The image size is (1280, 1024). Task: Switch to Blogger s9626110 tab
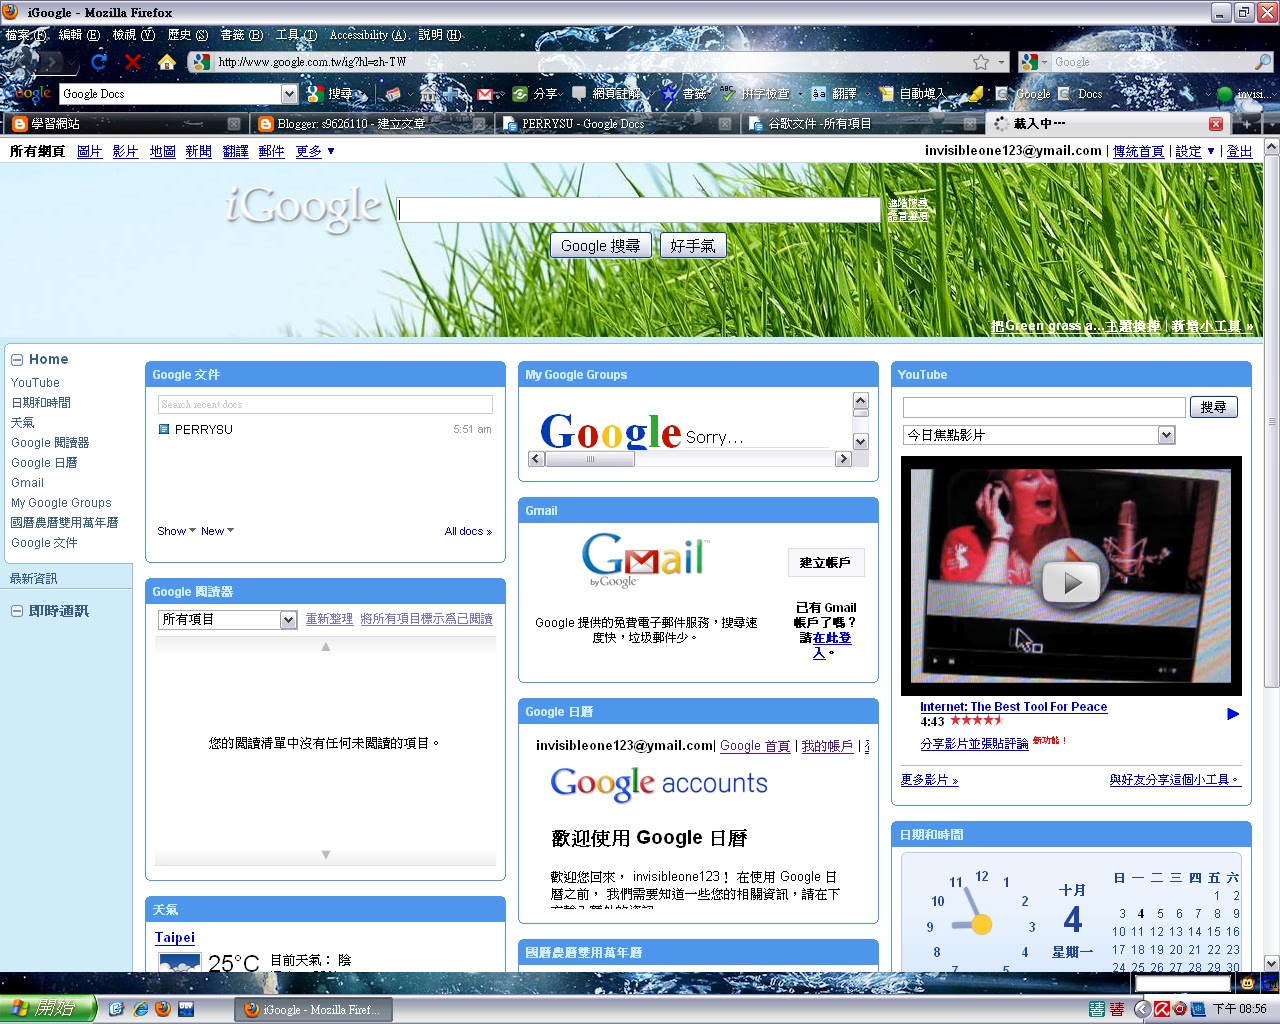coord(373,124)
